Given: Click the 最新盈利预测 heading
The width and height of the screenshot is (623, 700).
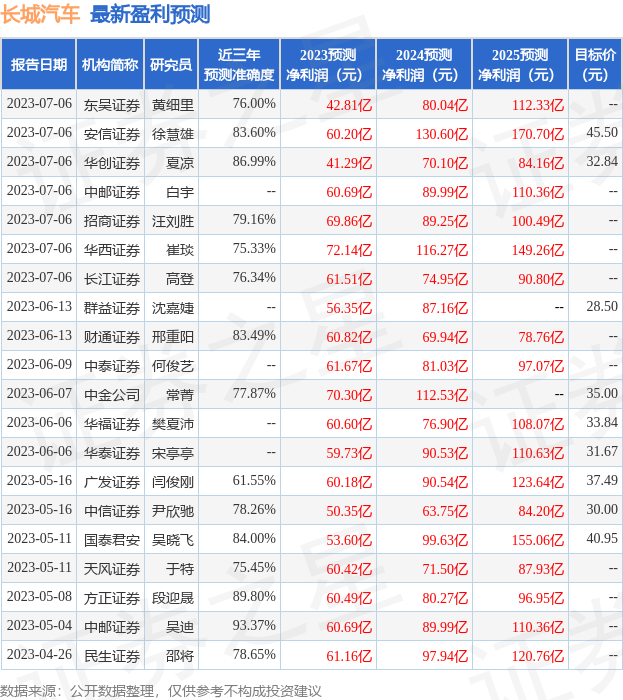Looking at the screenshot, I should click(150, 15).
